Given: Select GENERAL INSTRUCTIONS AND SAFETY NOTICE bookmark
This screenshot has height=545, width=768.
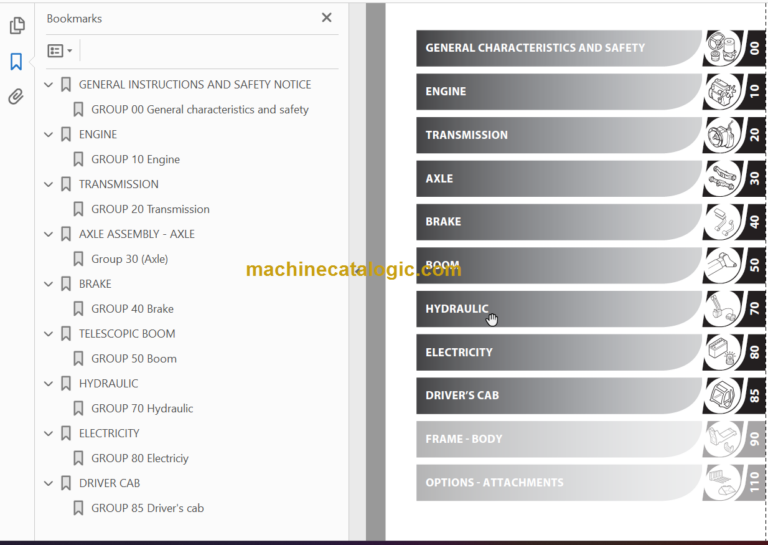Looking at the screenshot, I should pyautogui.click(x=195, y=85).
